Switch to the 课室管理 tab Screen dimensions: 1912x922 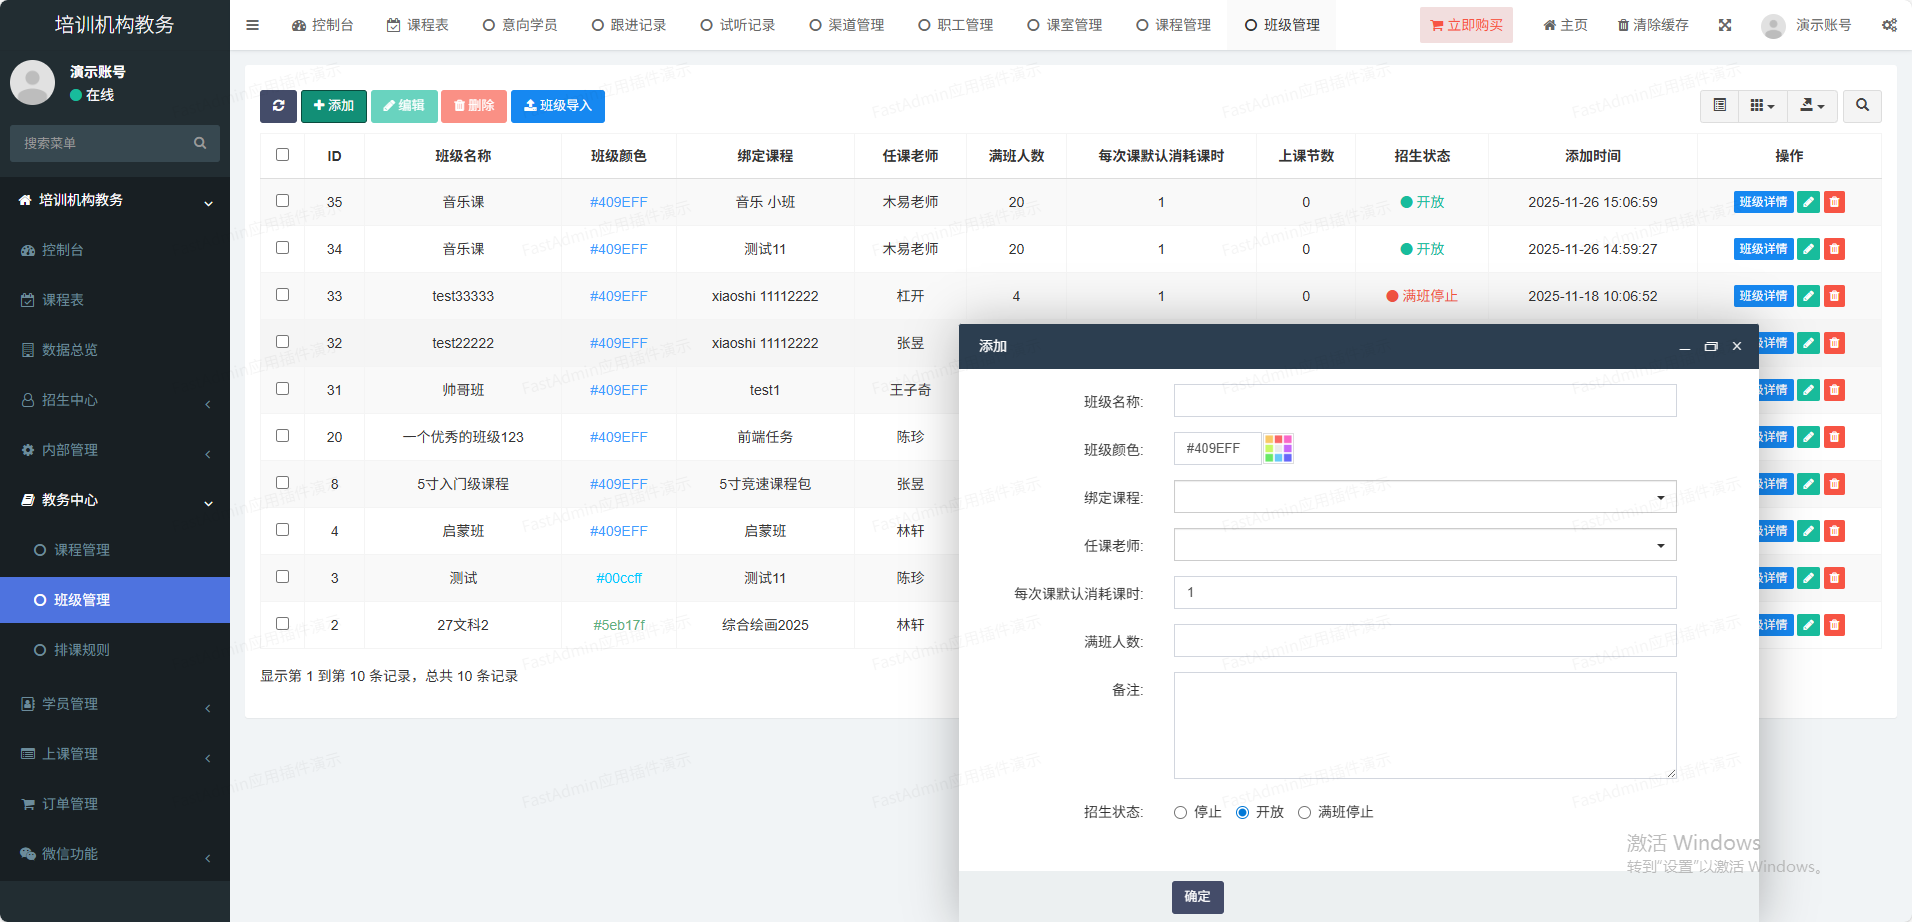pyautogui.click(x=1065, y=25)
